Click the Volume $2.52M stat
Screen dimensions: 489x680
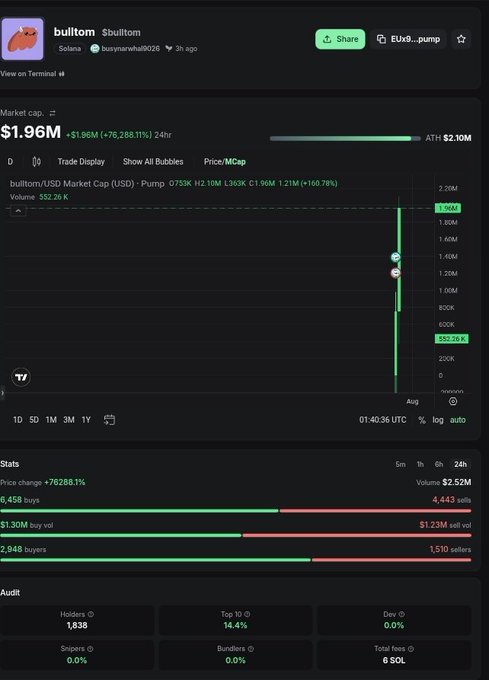point(443,483)
